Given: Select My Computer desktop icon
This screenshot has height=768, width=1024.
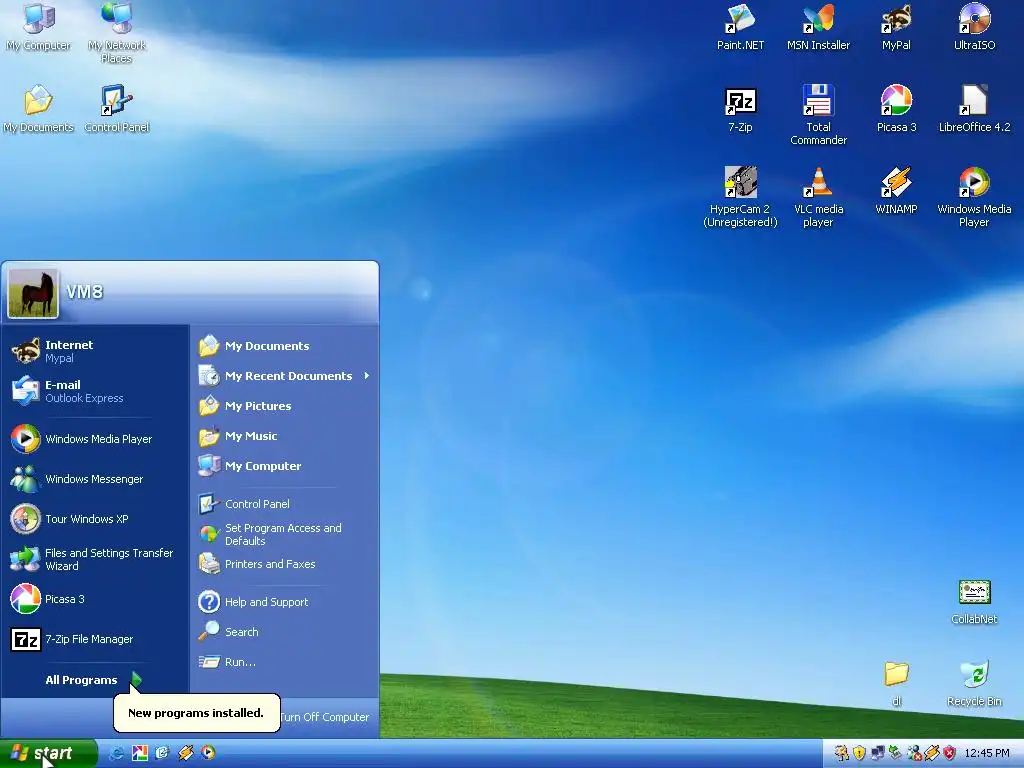Looking at the screenshot, I should (39, 27).
